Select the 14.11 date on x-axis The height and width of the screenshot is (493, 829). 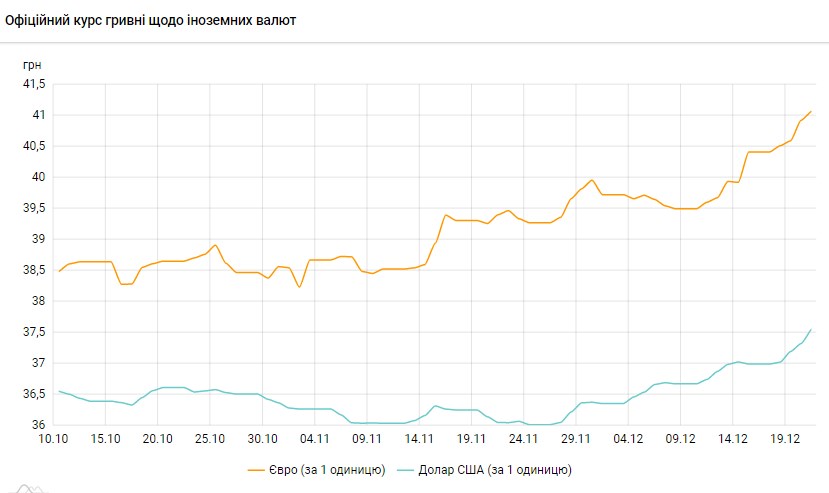point(420,438)
